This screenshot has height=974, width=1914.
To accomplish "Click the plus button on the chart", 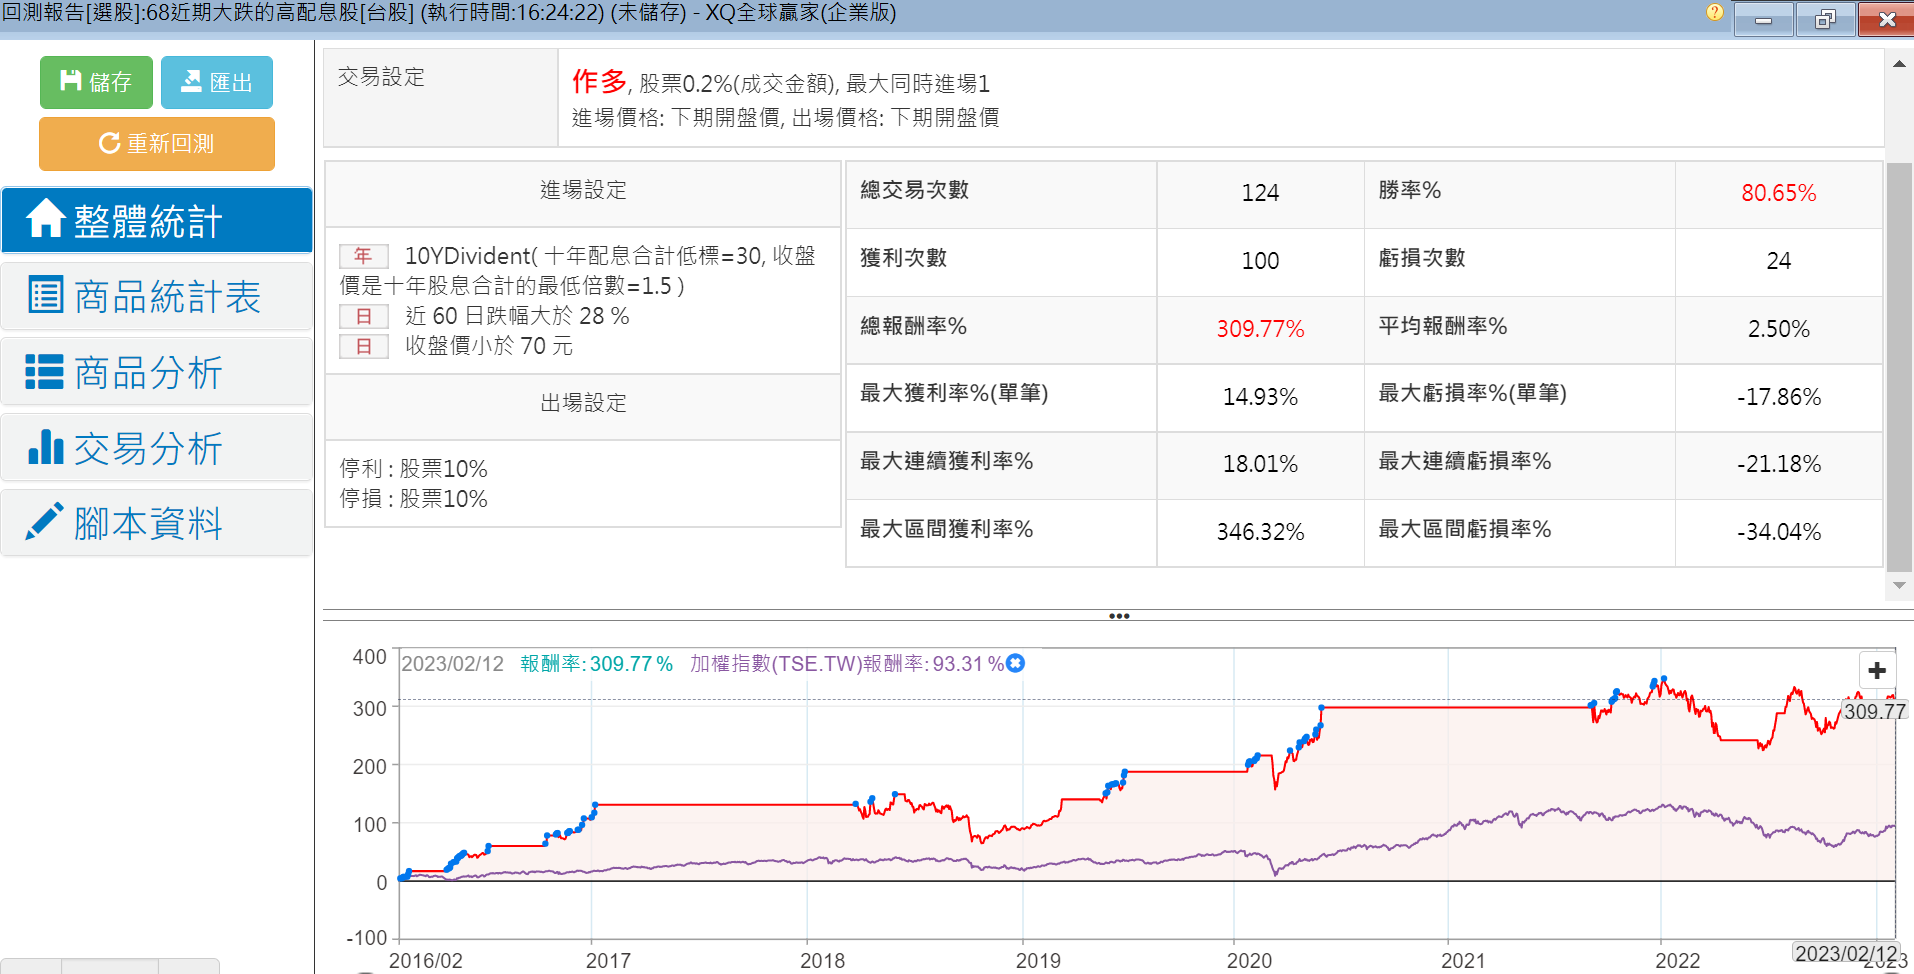I will pyautogui.click(x=1876, y=671).
